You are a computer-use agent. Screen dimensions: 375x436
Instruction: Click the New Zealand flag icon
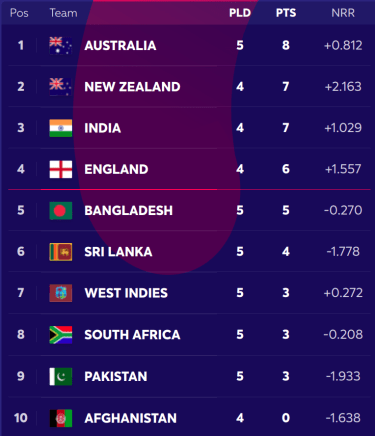point(61,87)
